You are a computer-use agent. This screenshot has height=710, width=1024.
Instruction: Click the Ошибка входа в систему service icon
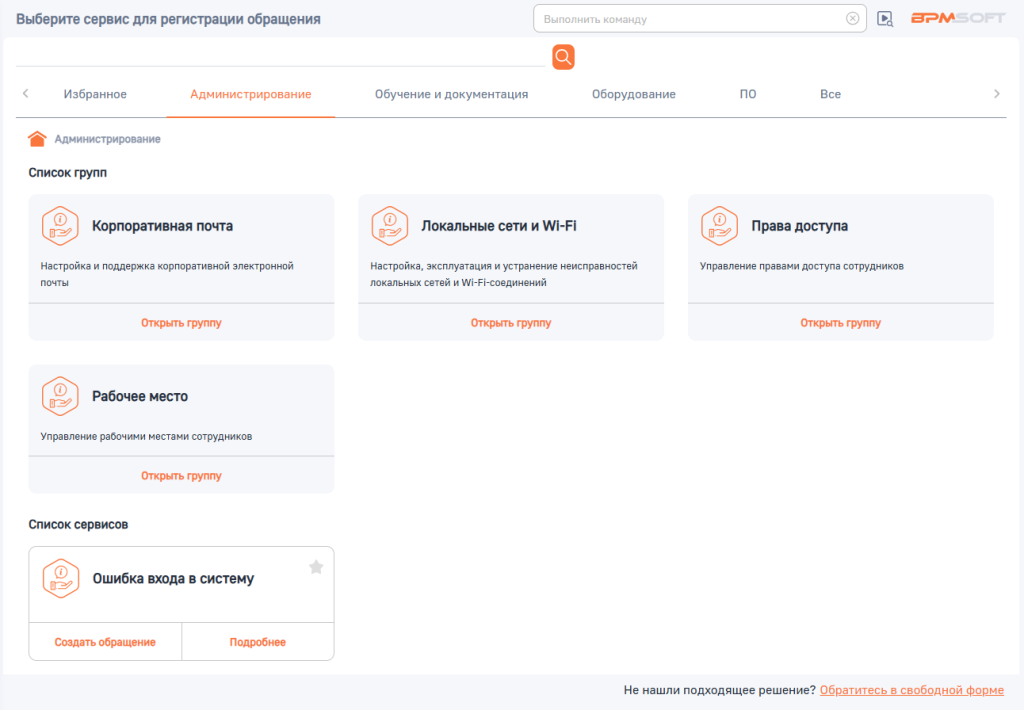[60, 578]
